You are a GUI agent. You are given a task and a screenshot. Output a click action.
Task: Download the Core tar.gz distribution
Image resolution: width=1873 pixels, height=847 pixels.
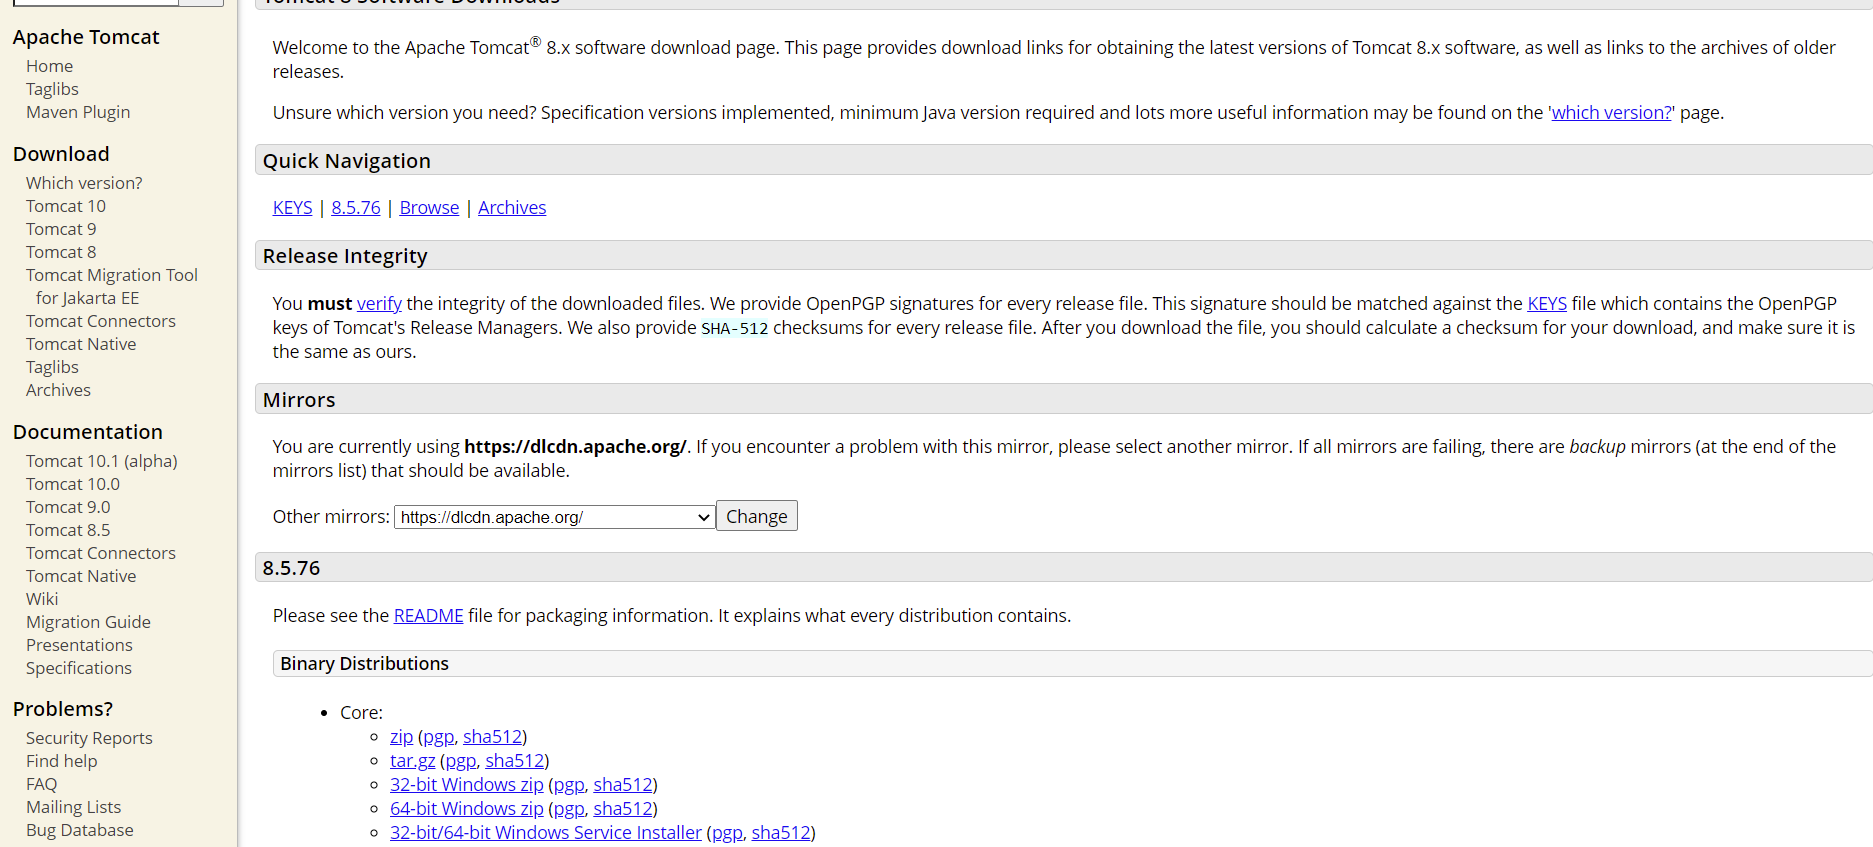coord(412,761)
